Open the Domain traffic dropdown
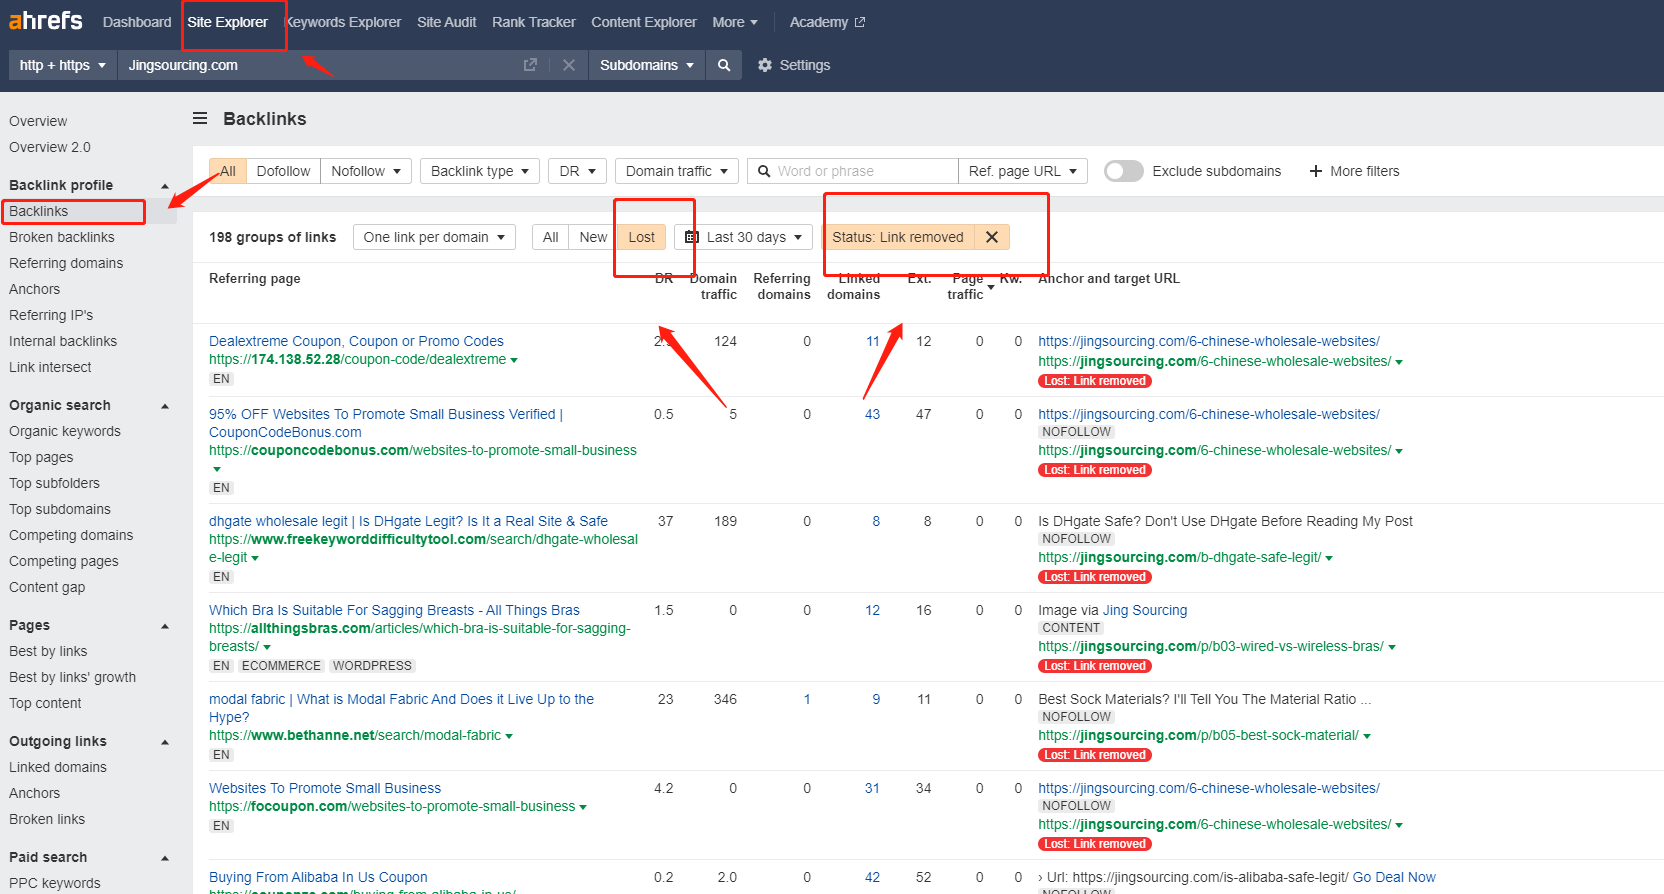 [x=677, y=171]
